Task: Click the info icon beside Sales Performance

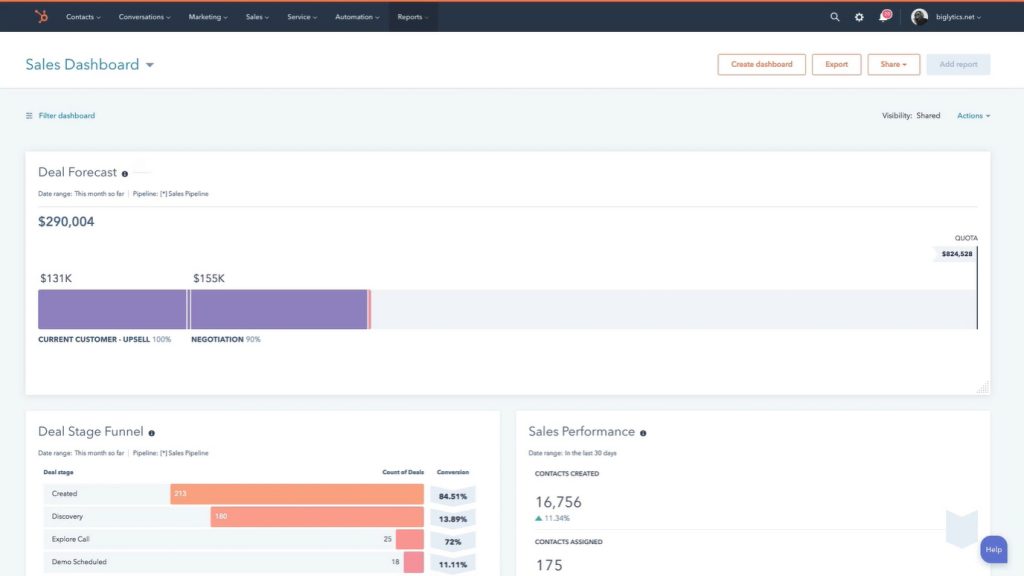Action: pyautogui.click(x=641, y=432)
